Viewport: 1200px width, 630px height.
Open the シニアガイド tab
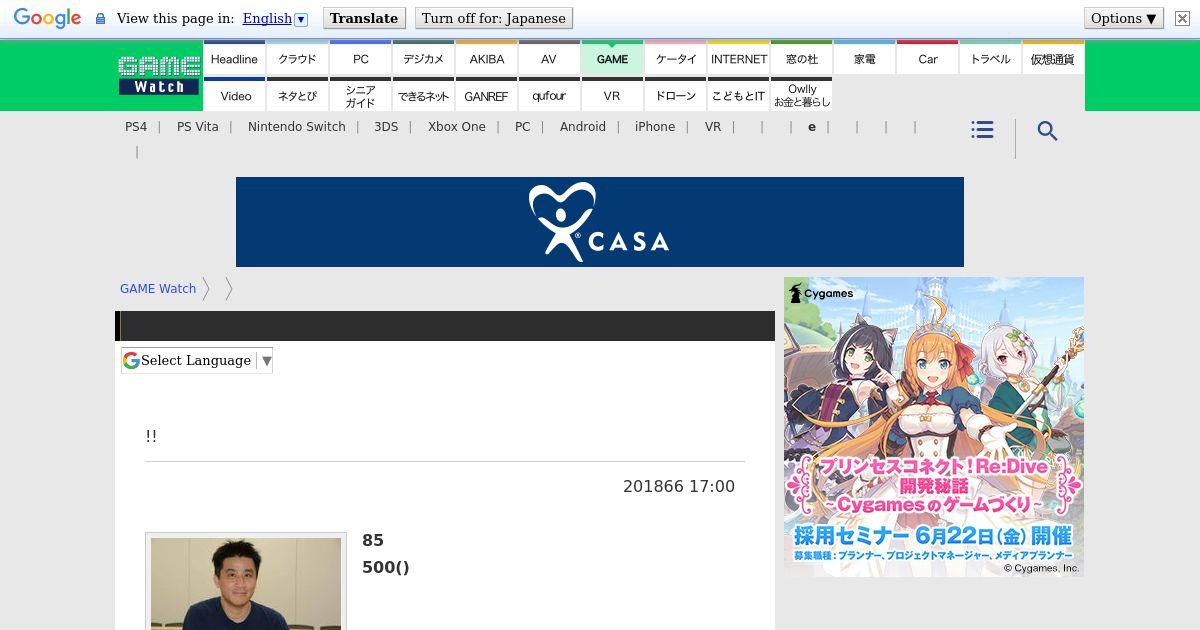[x=360, y=96]
